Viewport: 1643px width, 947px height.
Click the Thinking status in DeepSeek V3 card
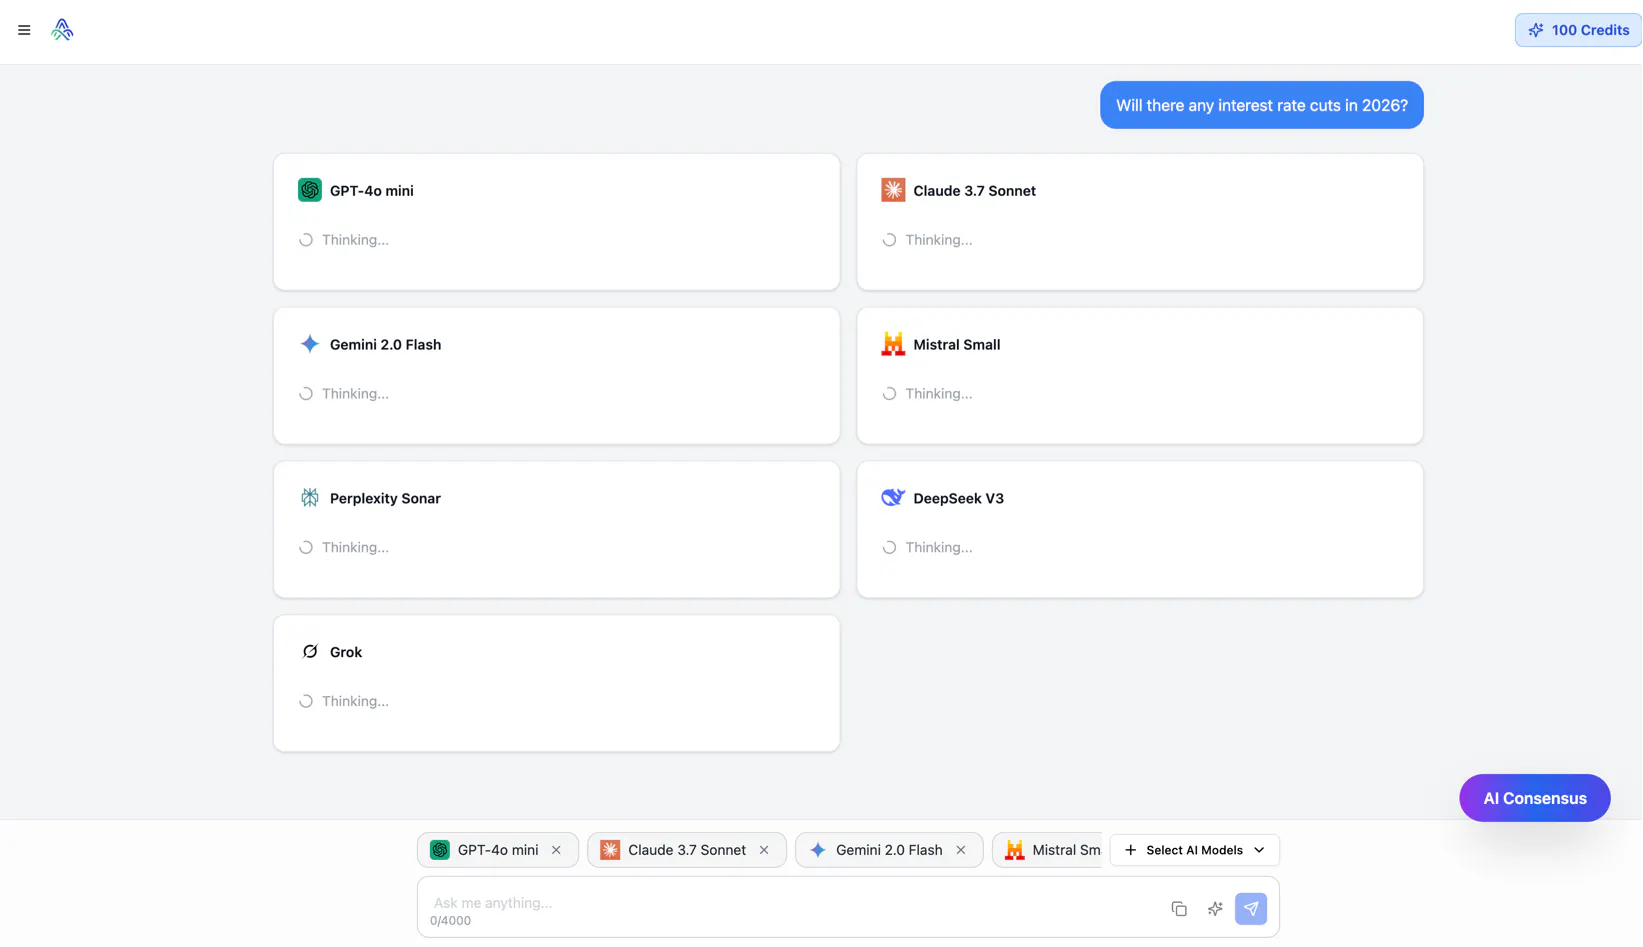pyautogui.click(x=927, y=548)
